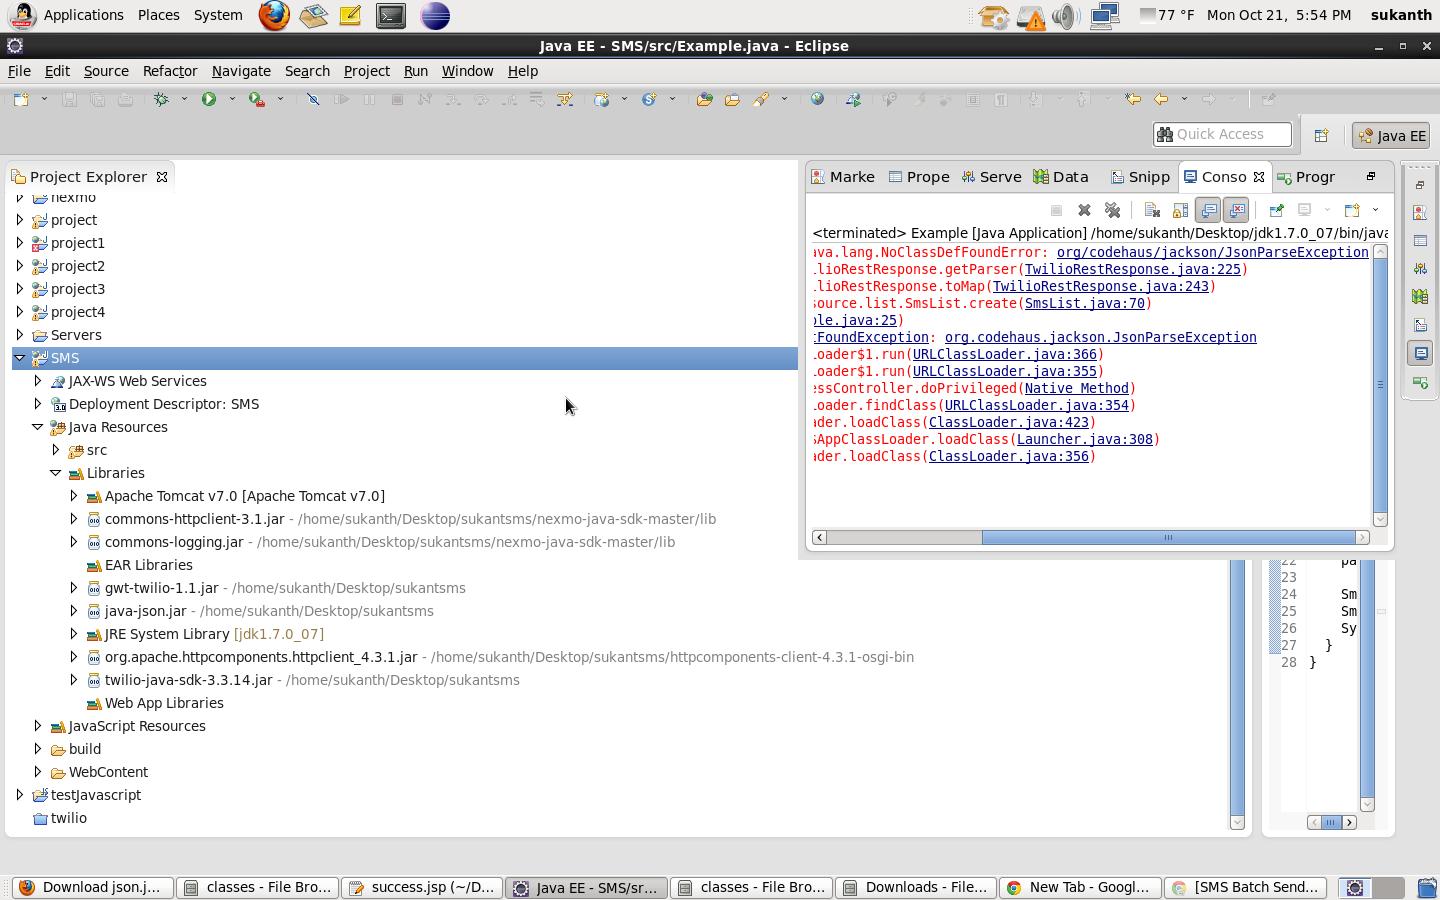Image resolution: width=1440 pixels, height=900 pixels.
Task: Click the Eclipse launcher icon in top panel
Action: (x=435, y=15)
